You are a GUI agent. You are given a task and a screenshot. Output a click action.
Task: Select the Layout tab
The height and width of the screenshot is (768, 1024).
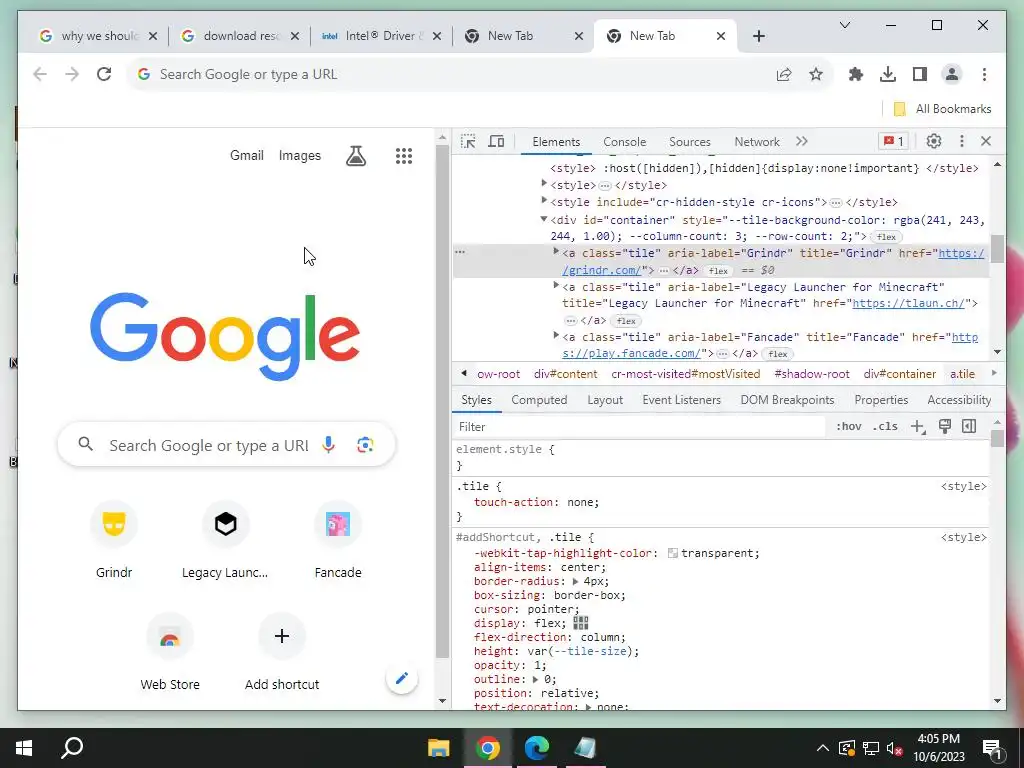(x=605, y=400)
